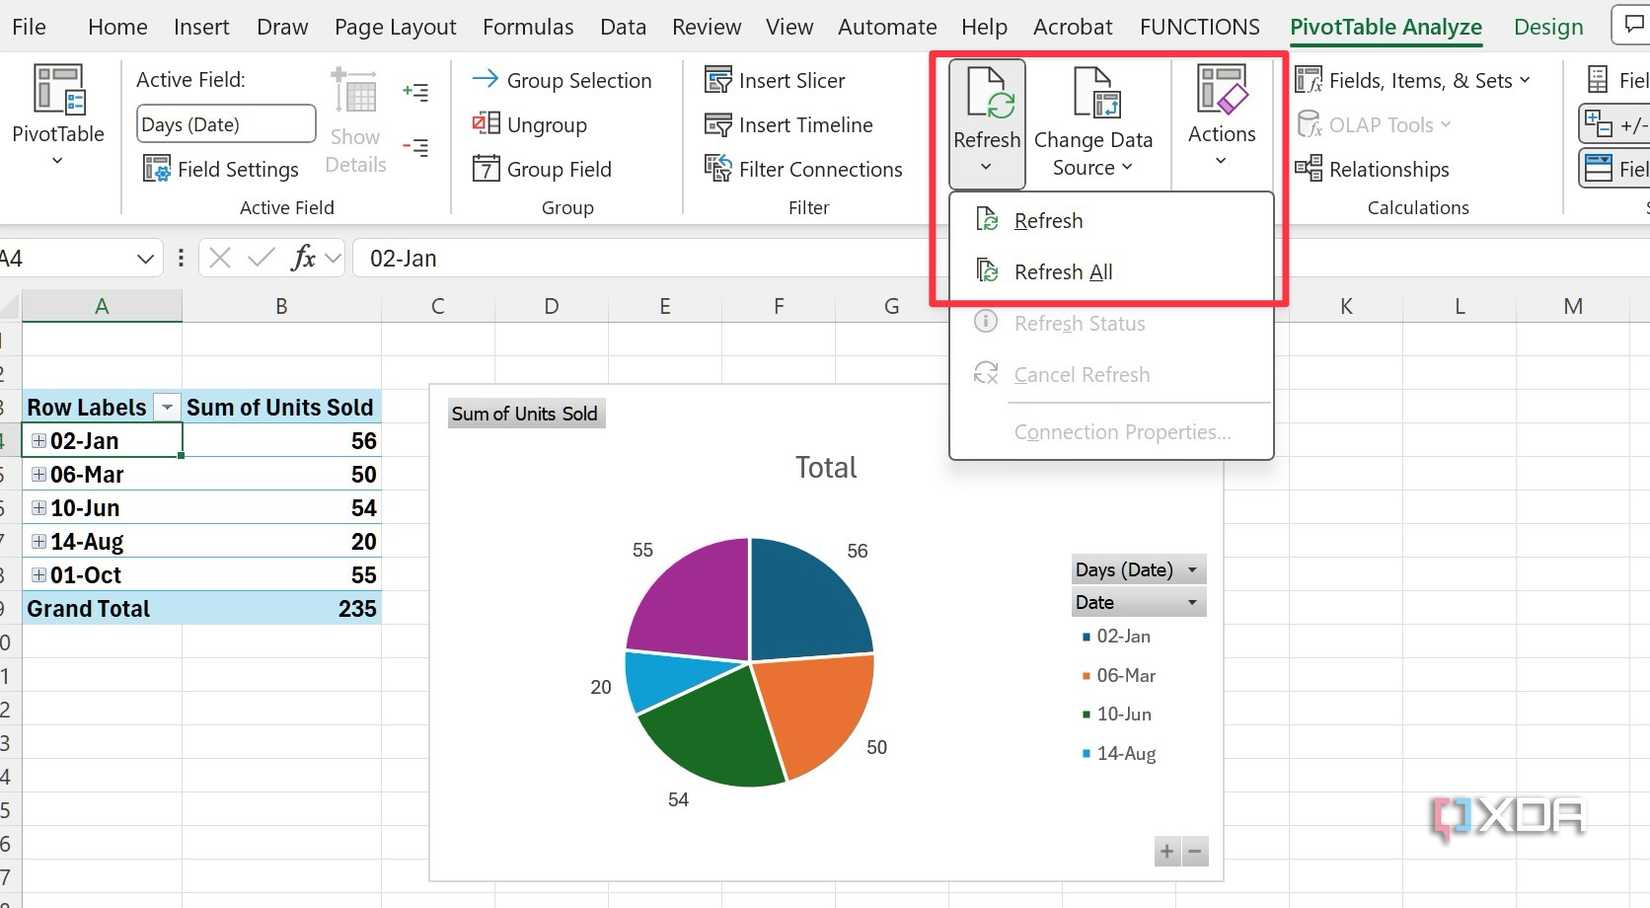Select Refresh All from the menu
Image resolution: width=1650 pixels, height=908 pixels.
(1063, 271)
